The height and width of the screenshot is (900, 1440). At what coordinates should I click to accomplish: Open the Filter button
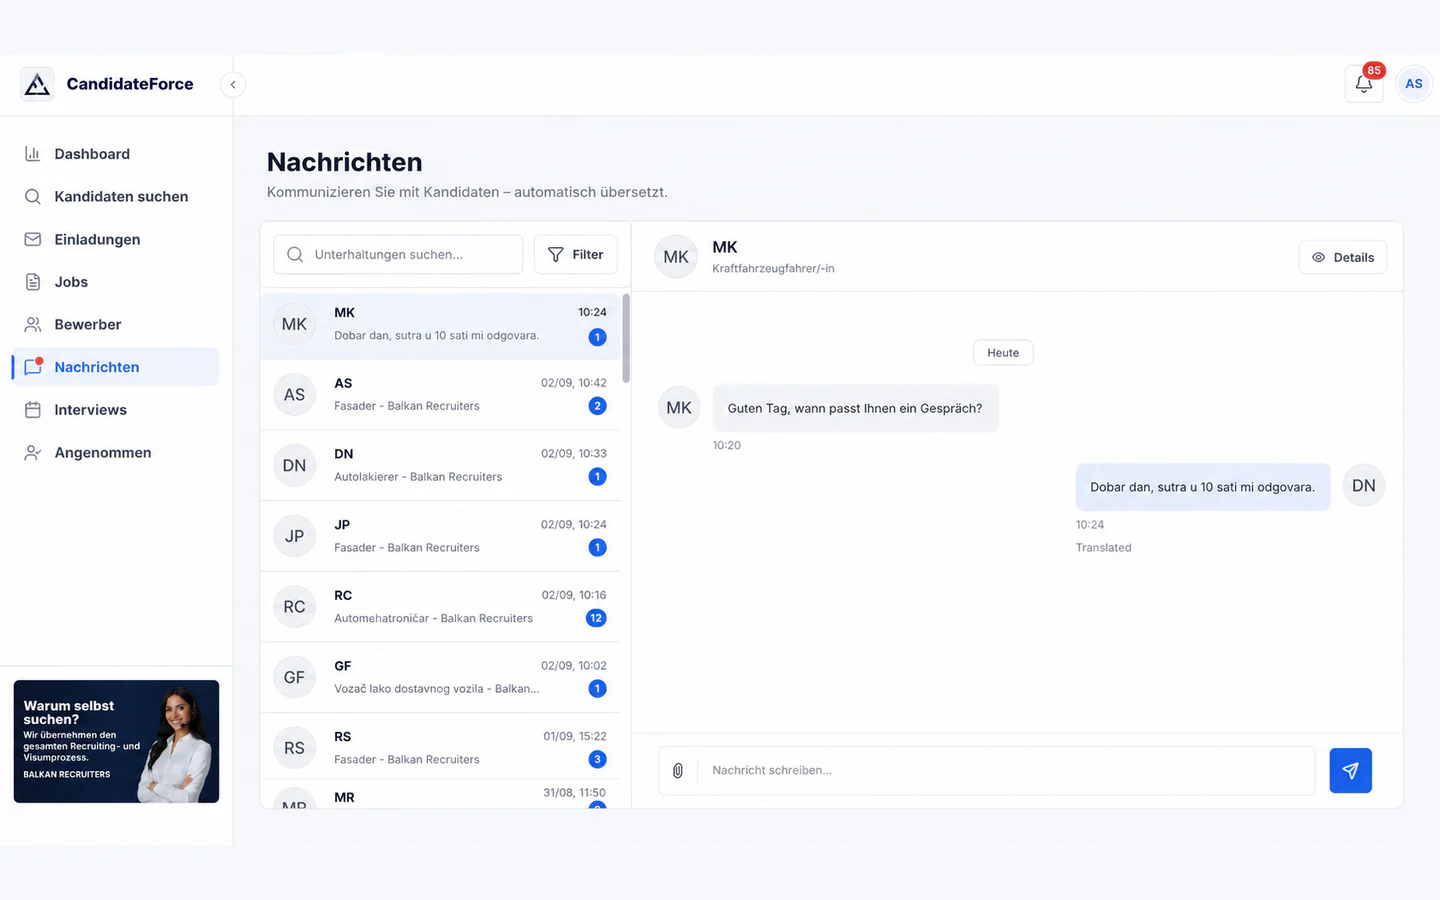click(x=575, y=254)
